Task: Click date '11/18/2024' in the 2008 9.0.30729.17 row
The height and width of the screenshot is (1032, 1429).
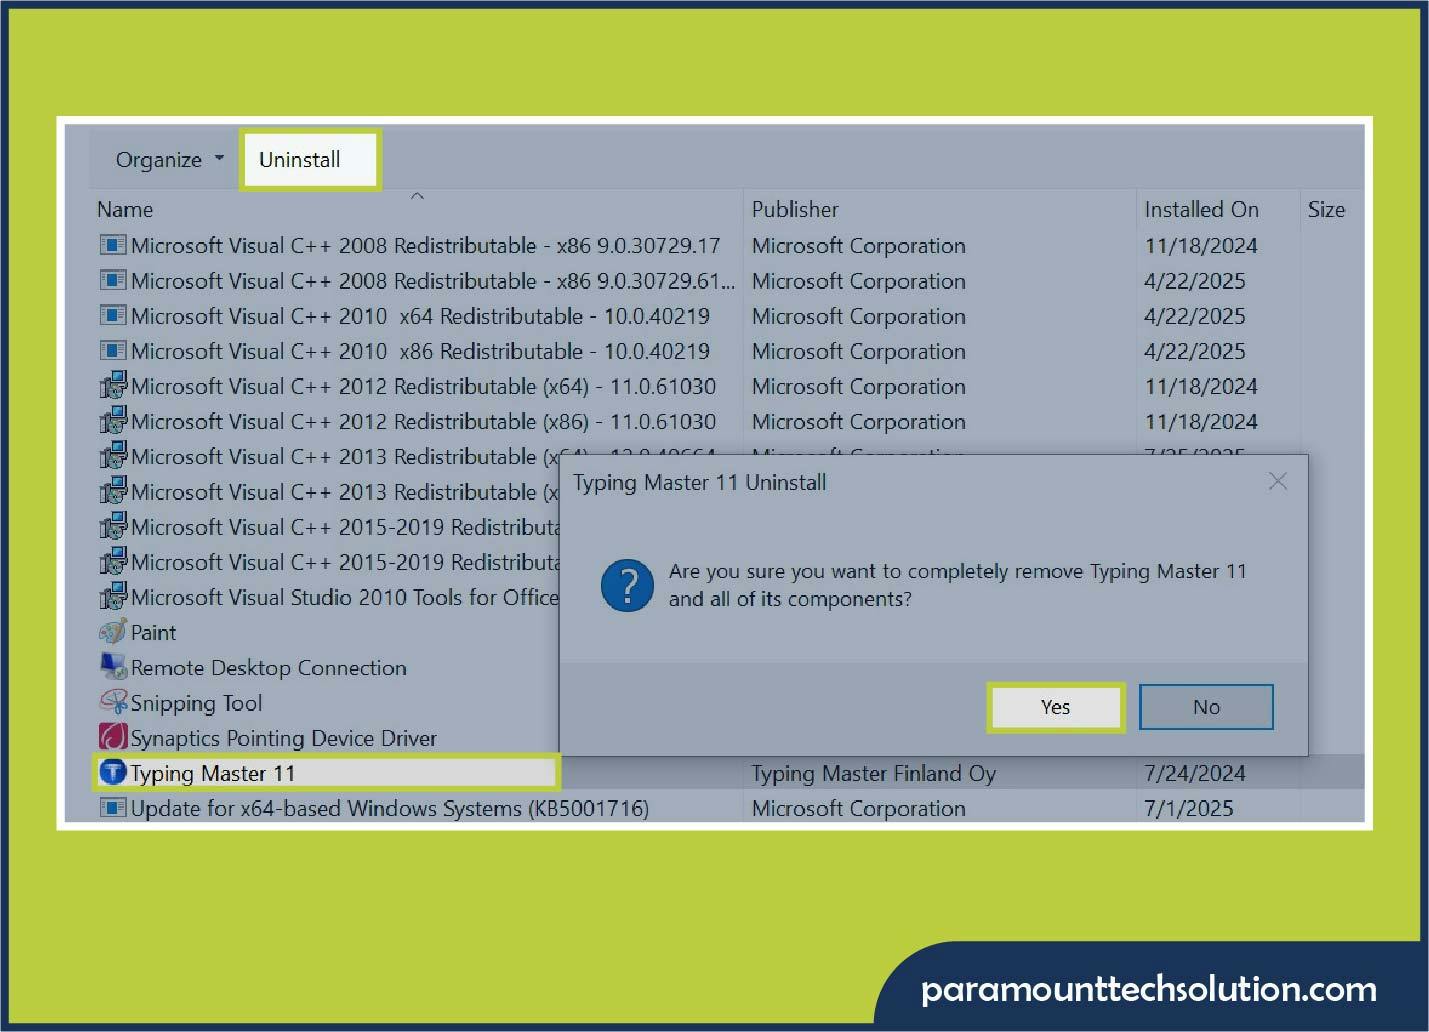Action: [x=1200, y=245]
